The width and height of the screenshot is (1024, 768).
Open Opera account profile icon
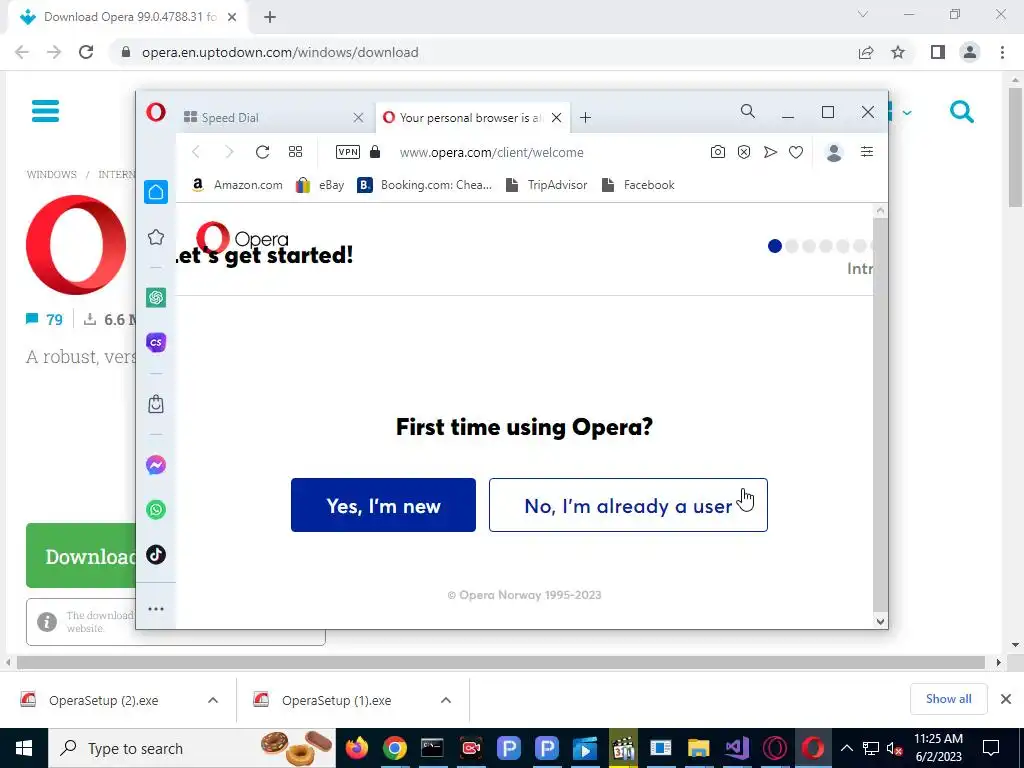click(x=834, y=152)
